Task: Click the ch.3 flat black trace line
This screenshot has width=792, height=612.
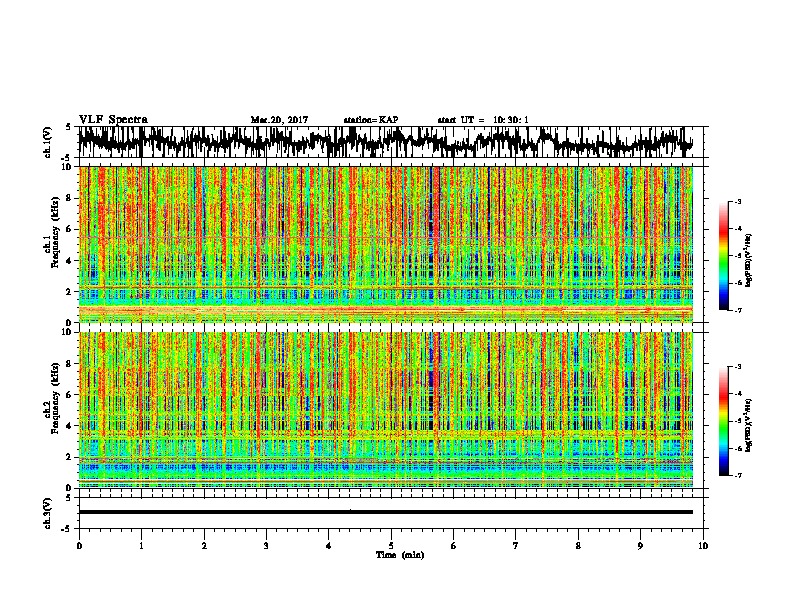Action: tap(386, 512)
